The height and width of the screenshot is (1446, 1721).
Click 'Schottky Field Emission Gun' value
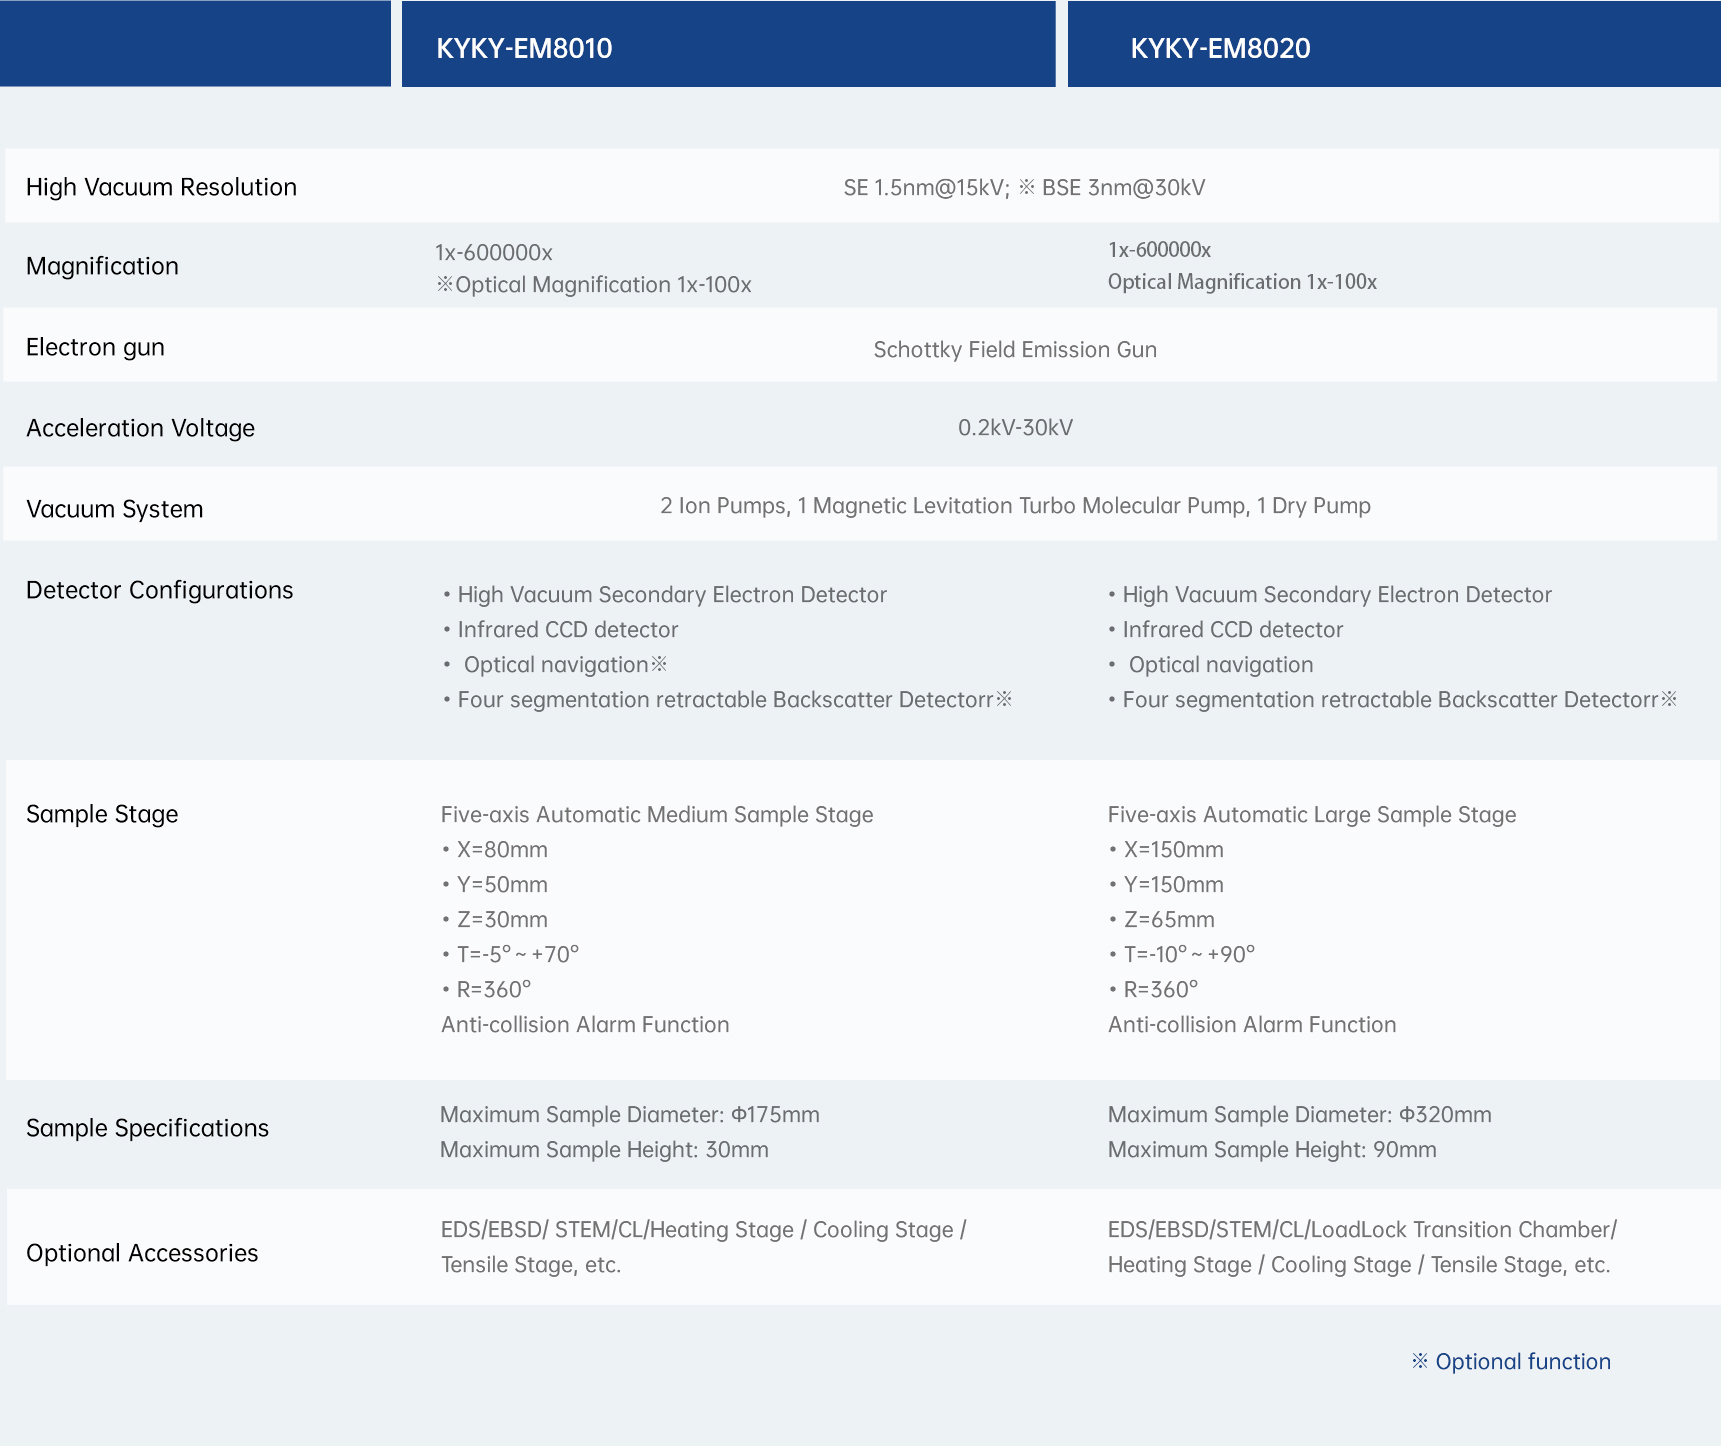tap(1015, 350)
